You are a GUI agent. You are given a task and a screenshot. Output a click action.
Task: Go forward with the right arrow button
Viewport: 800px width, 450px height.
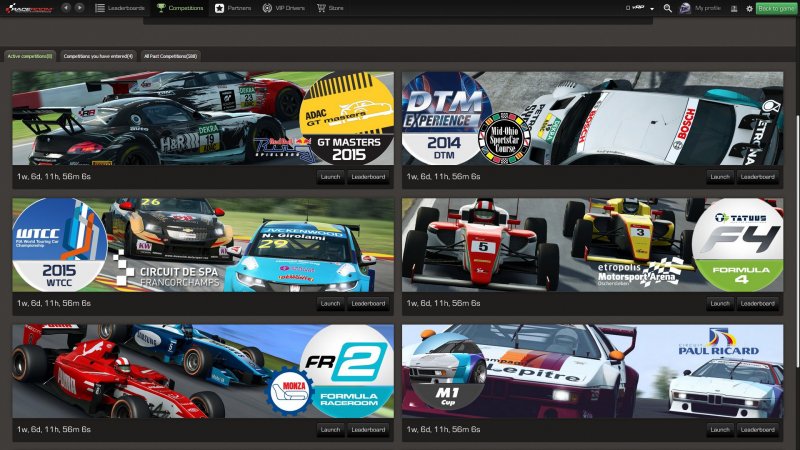coord(80,8)
